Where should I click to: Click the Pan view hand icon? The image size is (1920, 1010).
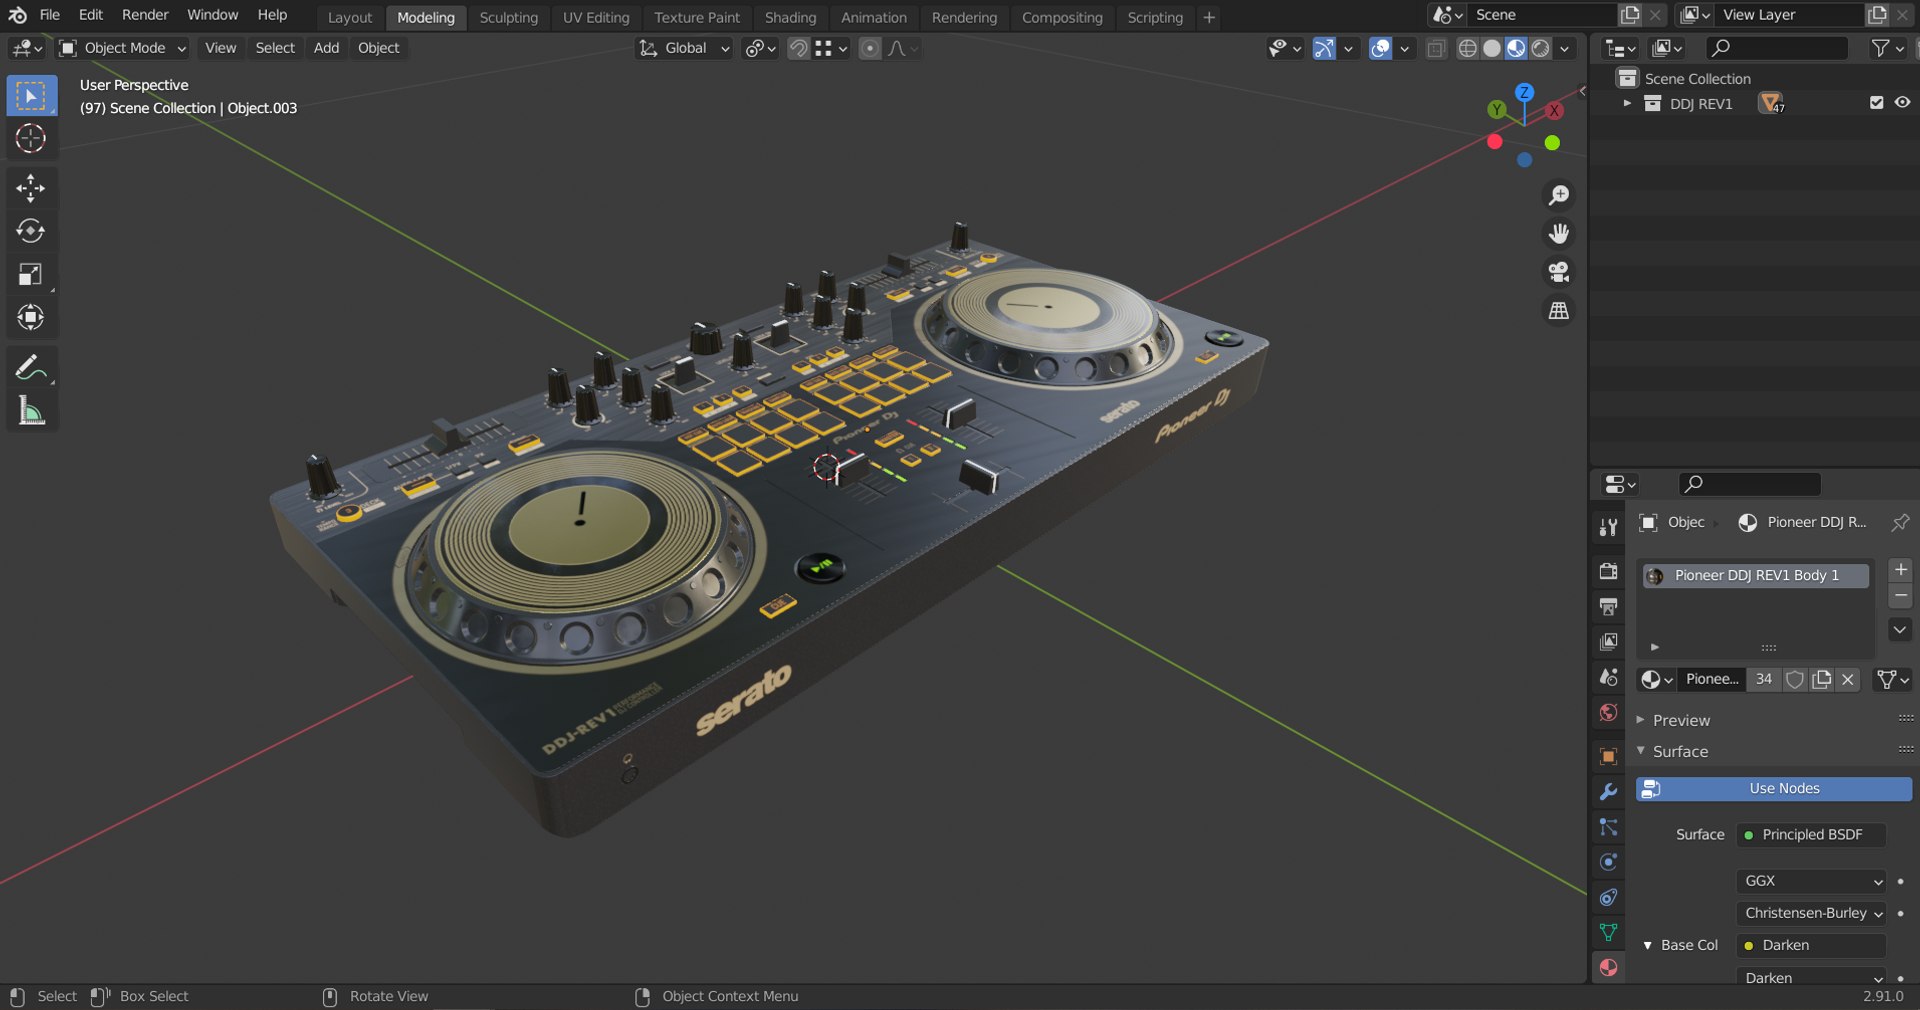click(1558, 234)
